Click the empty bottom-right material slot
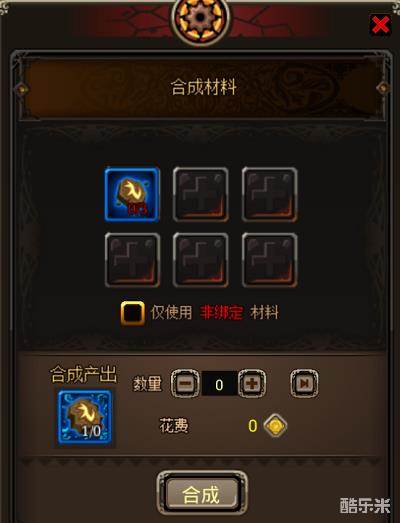Screen dimensions: 400x523 coord(270,260)
